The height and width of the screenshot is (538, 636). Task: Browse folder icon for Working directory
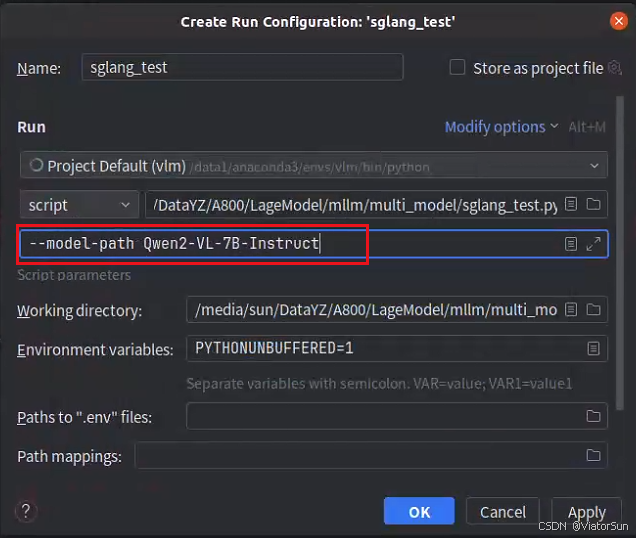tap(593, 310)
